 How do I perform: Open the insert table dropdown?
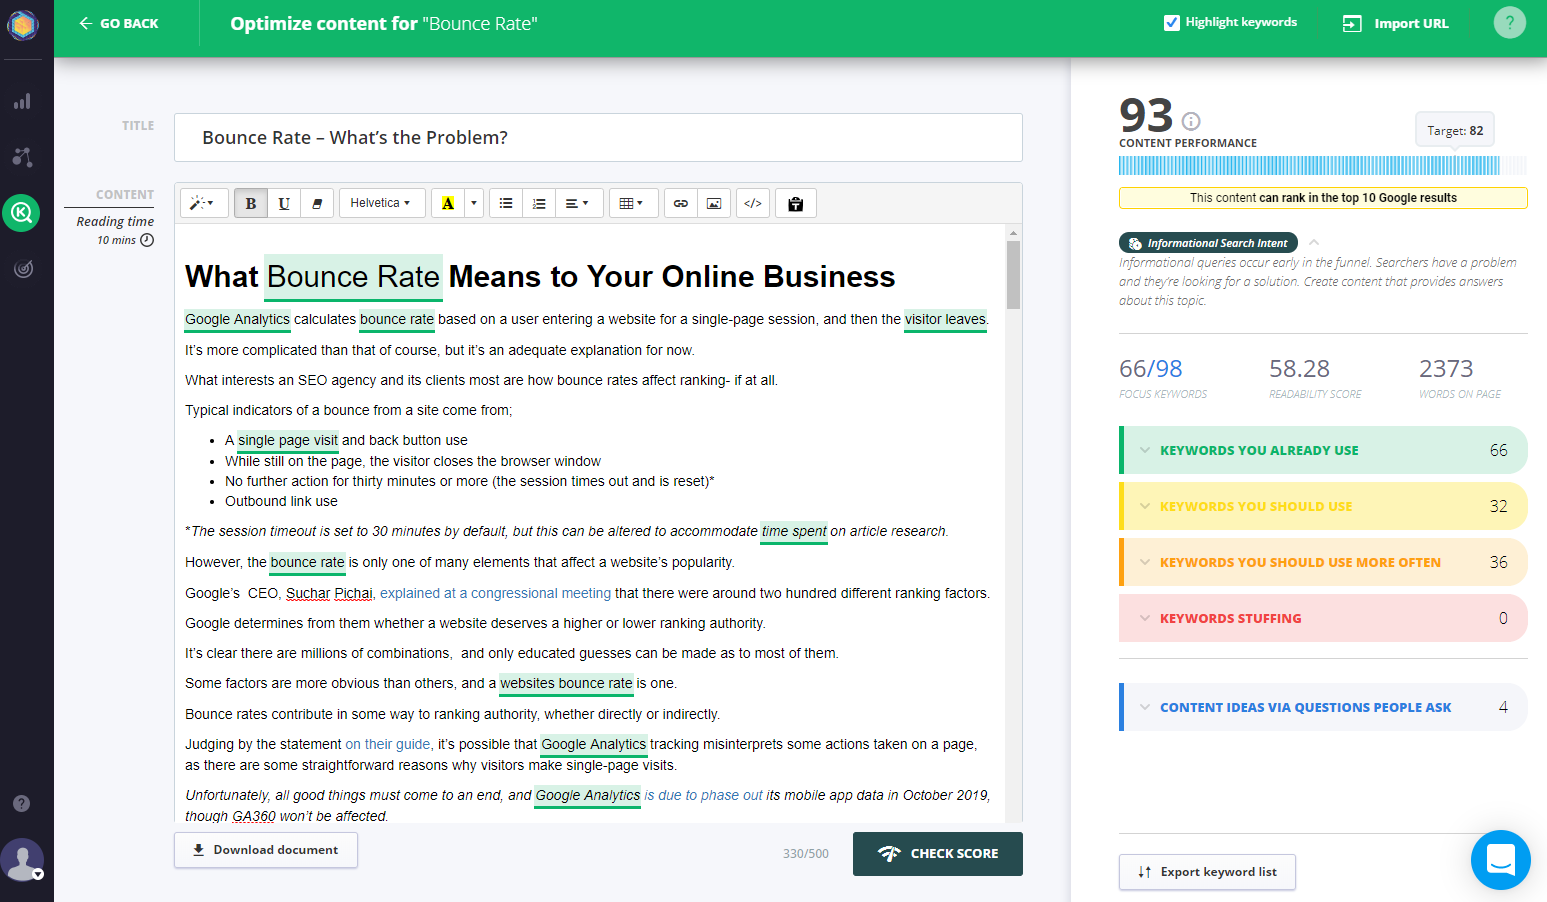[x=634, y=203]
